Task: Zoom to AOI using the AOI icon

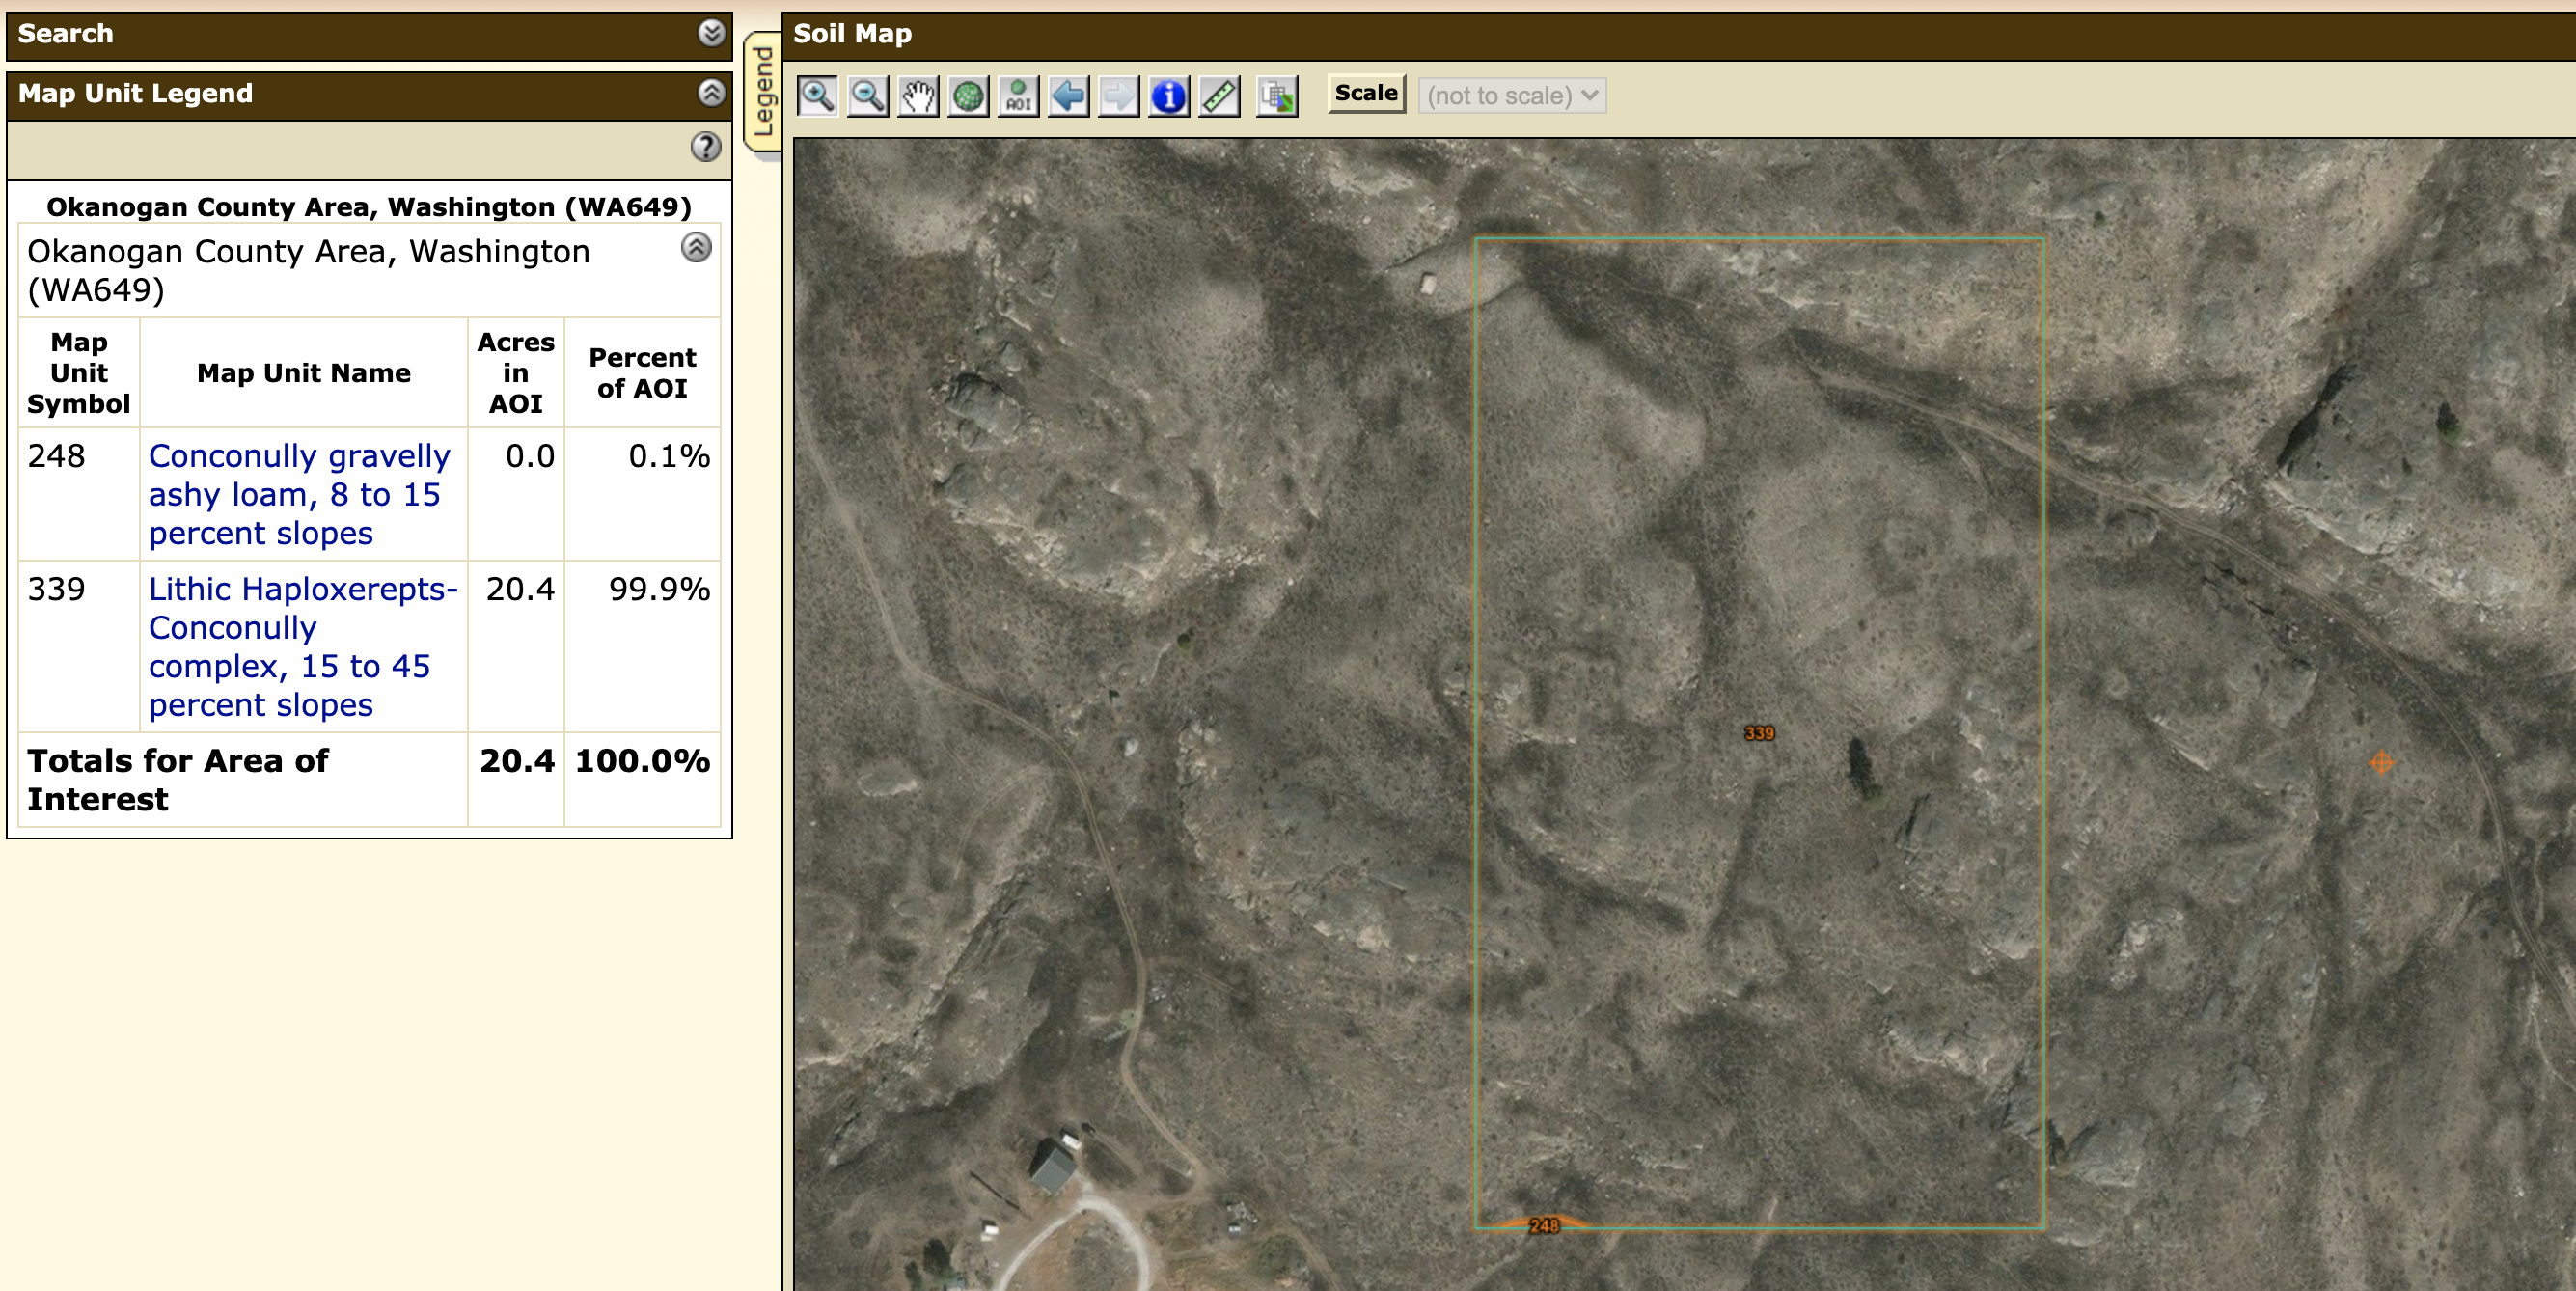Action: click(x=1018, y=96)
